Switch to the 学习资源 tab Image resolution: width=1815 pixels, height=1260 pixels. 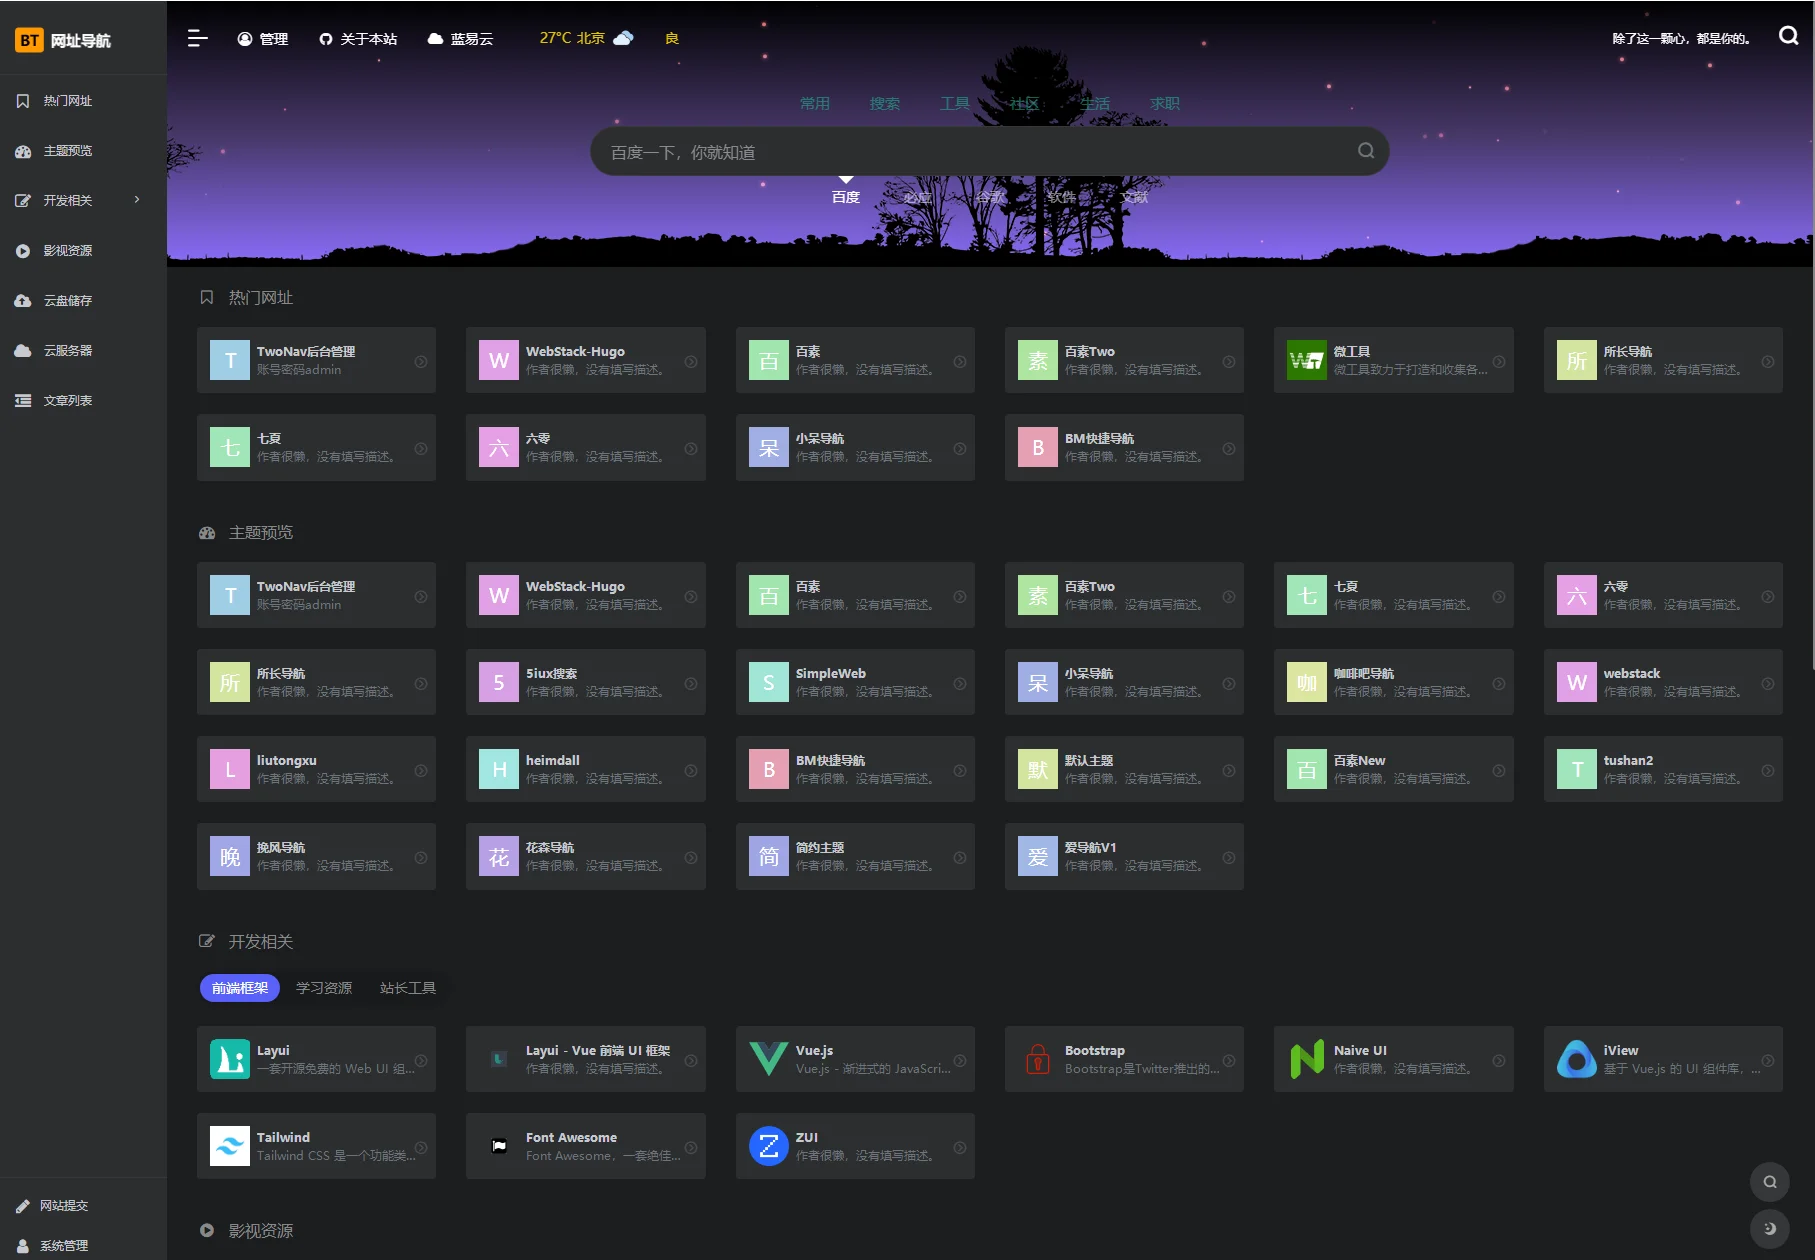tap(324, 988)
